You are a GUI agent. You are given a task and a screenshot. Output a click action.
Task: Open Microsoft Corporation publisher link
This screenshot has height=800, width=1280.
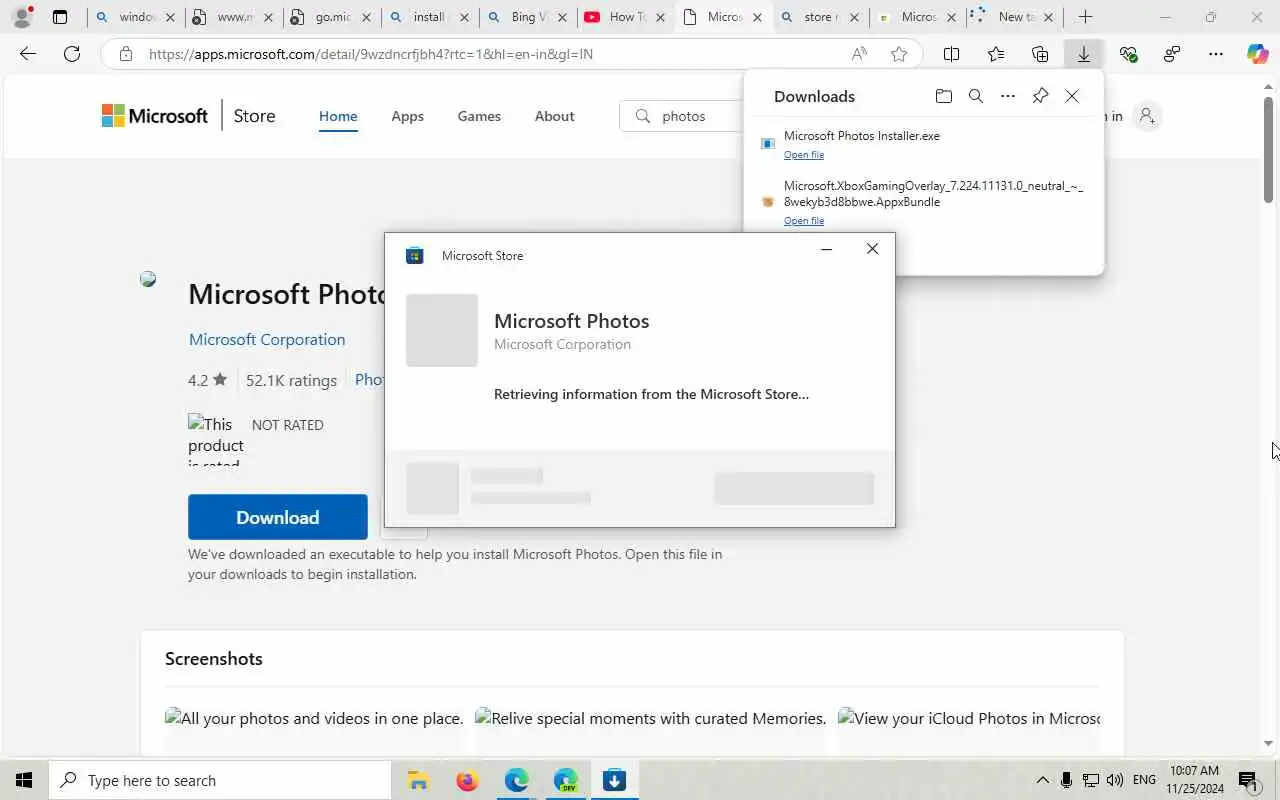coord(267,340)
